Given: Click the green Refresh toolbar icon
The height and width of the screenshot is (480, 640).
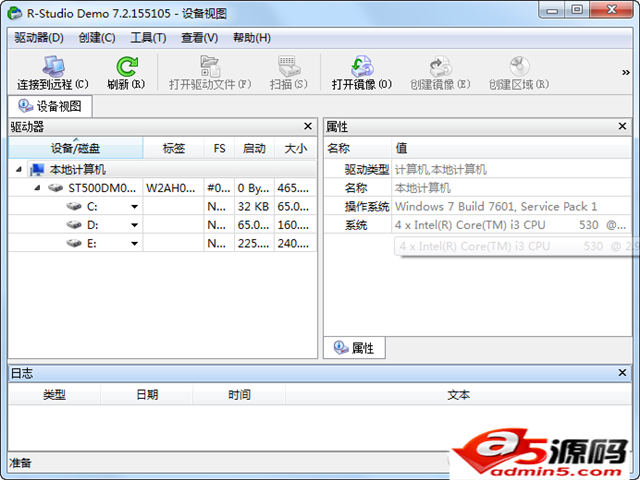Looking at the screenshot, I should [x=127, y=66].
